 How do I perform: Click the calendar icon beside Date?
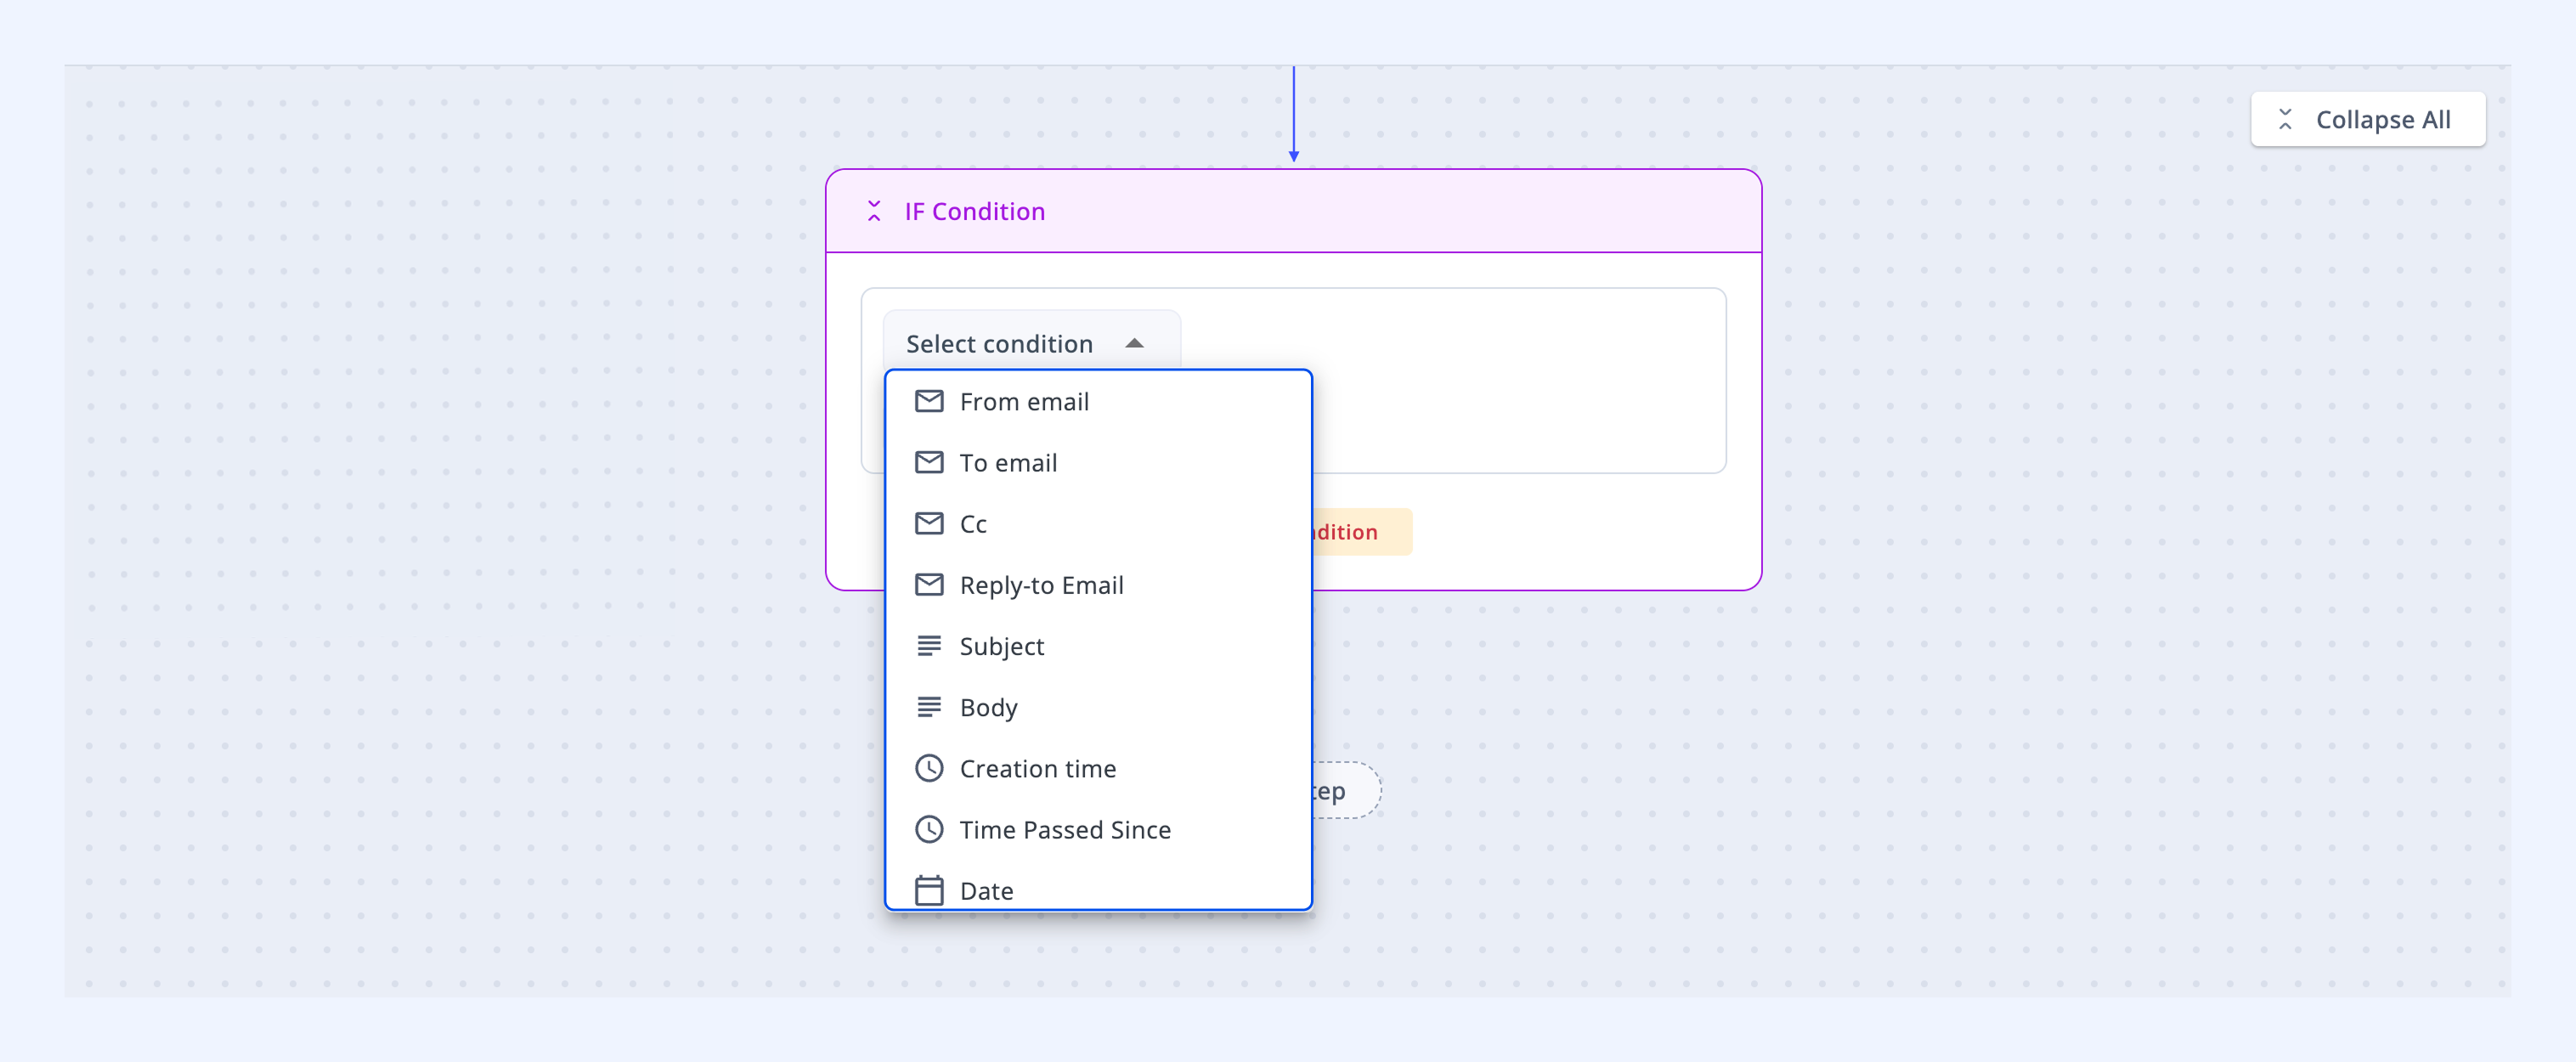coord(929,890)
